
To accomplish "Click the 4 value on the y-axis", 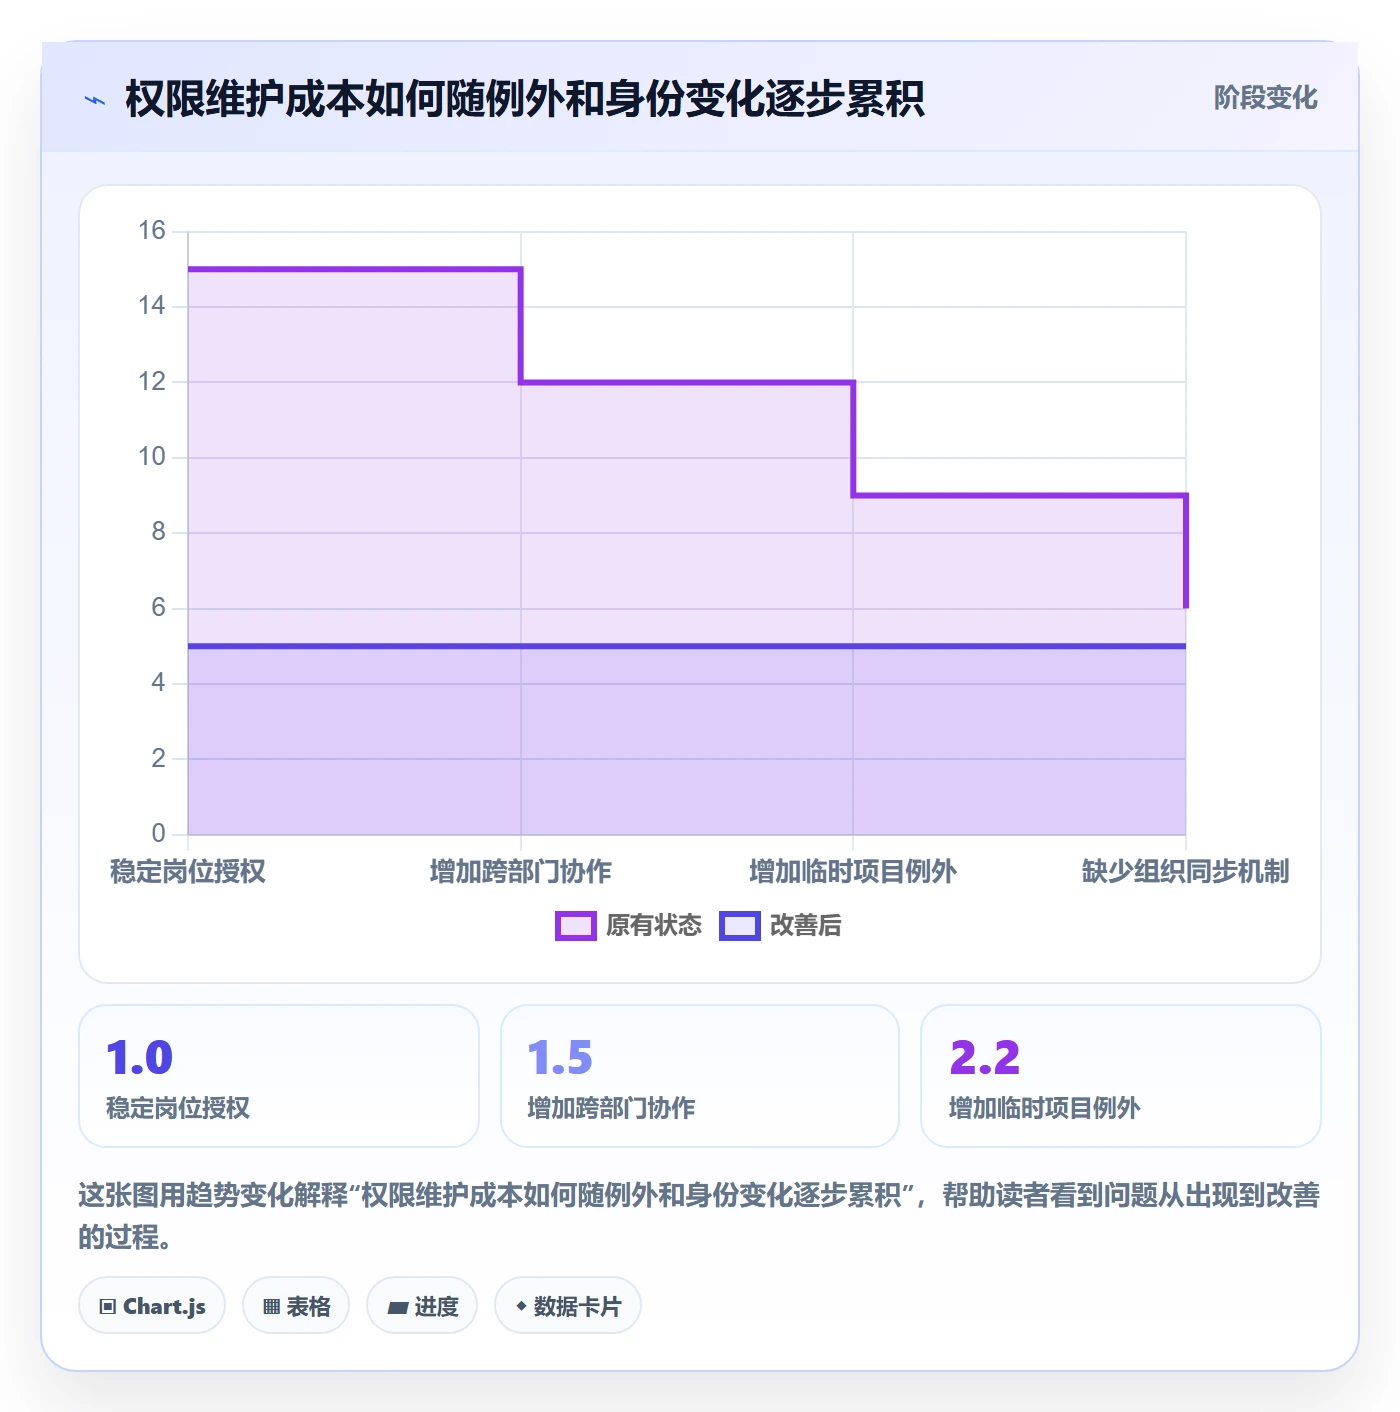I will click(158, 683).
